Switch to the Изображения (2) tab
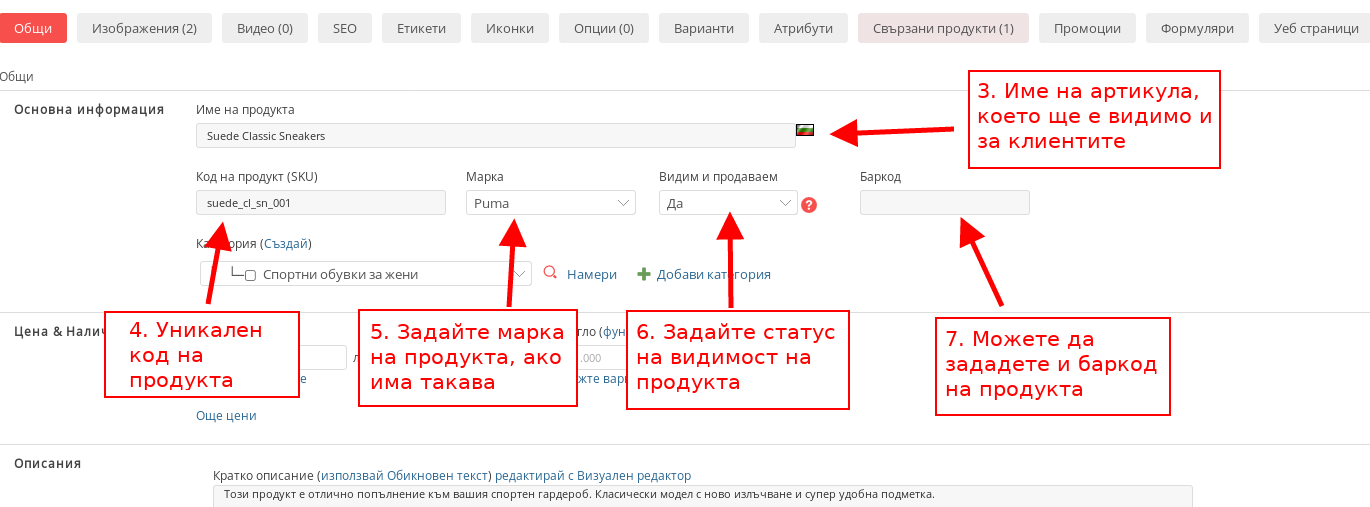The image size is (1370, 507). [x=144, y=28]
